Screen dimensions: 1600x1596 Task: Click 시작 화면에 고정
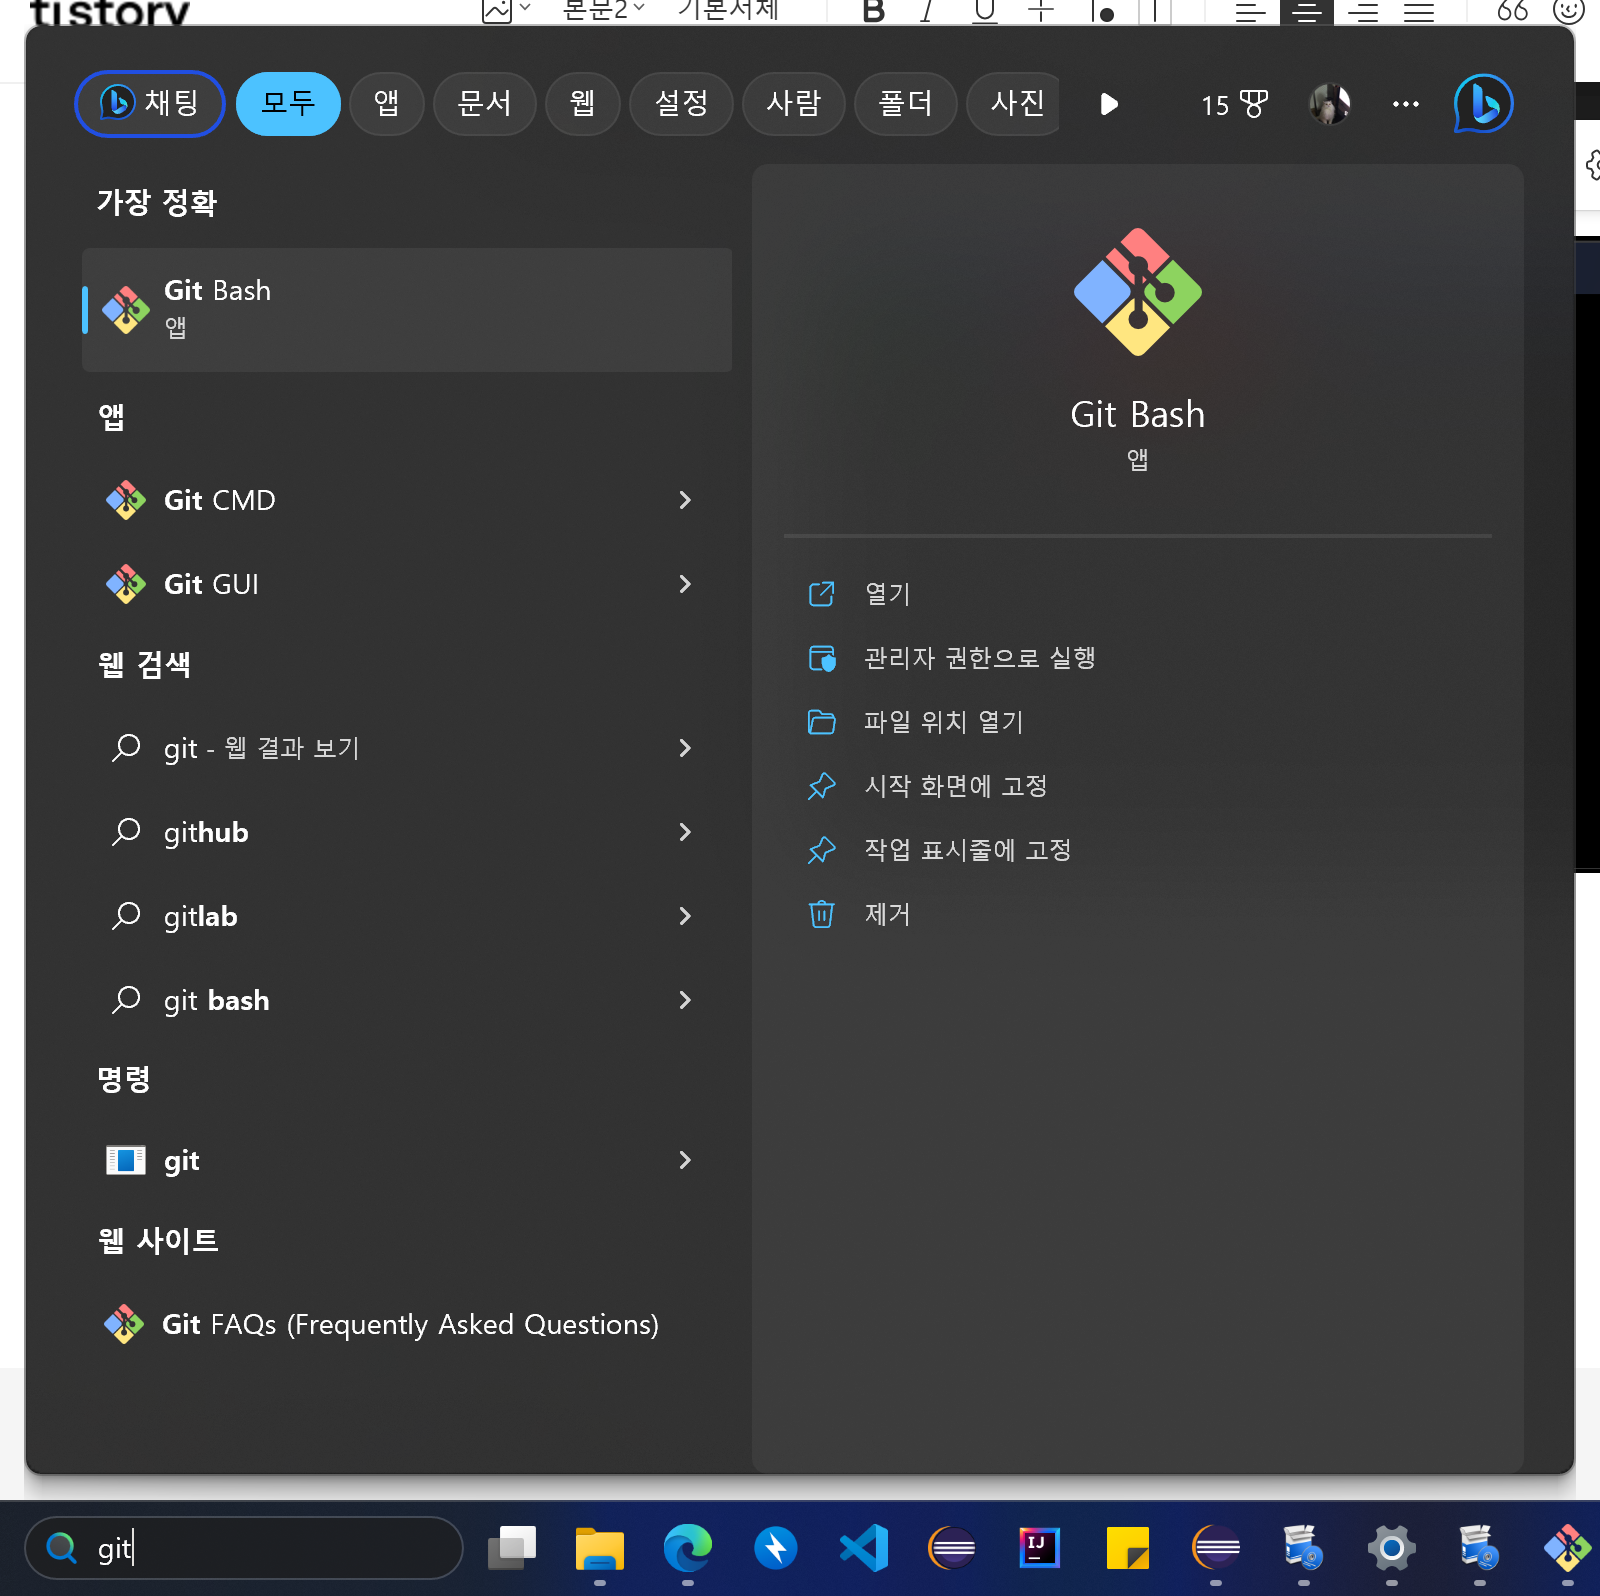pos(1138,786)
